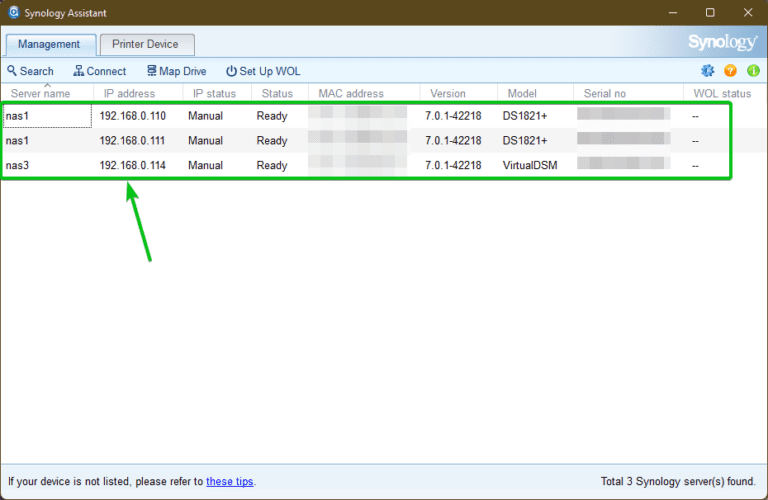Sort by WOL status column header

[725, 94]
